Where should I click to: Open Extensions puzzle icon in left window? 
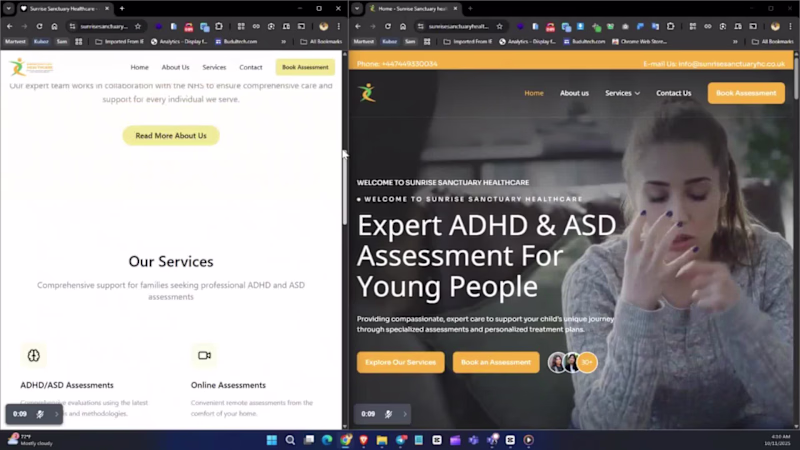click(219, 27)
